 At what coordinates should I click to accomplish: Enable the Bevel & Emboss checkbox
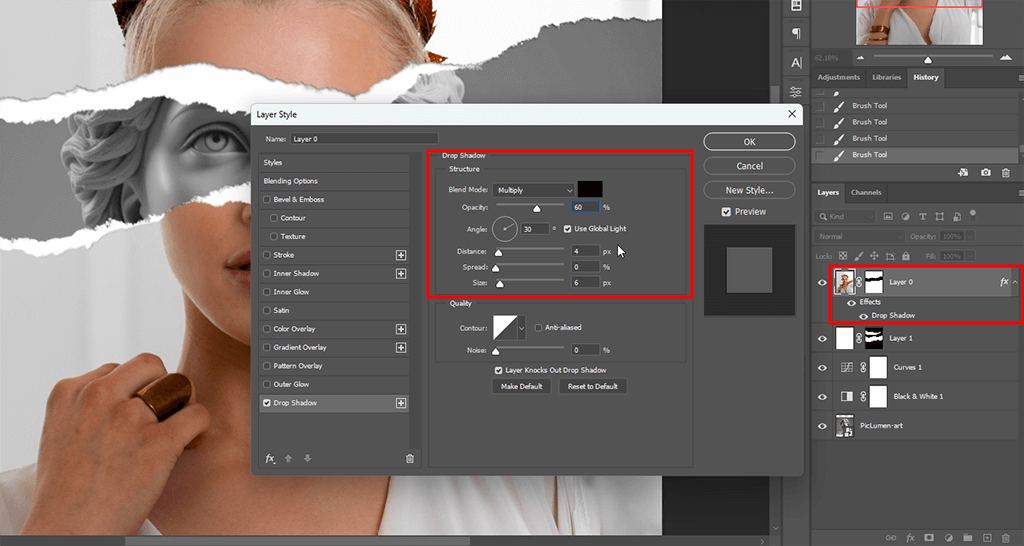click(266, 200)
